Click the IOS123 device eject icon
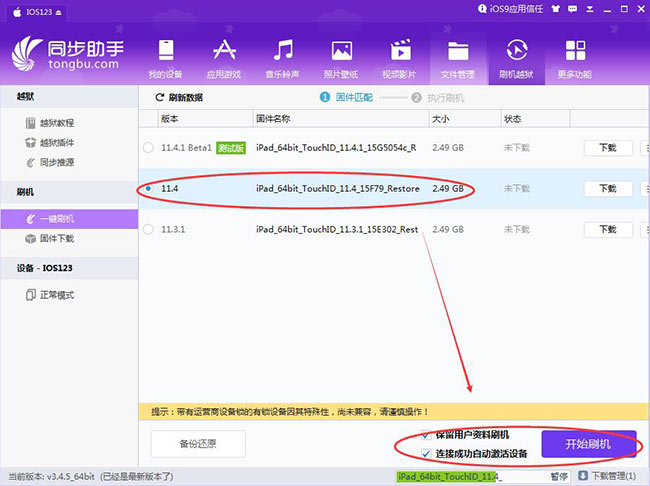This screenshot has width=650, height=486. point(58,12)
